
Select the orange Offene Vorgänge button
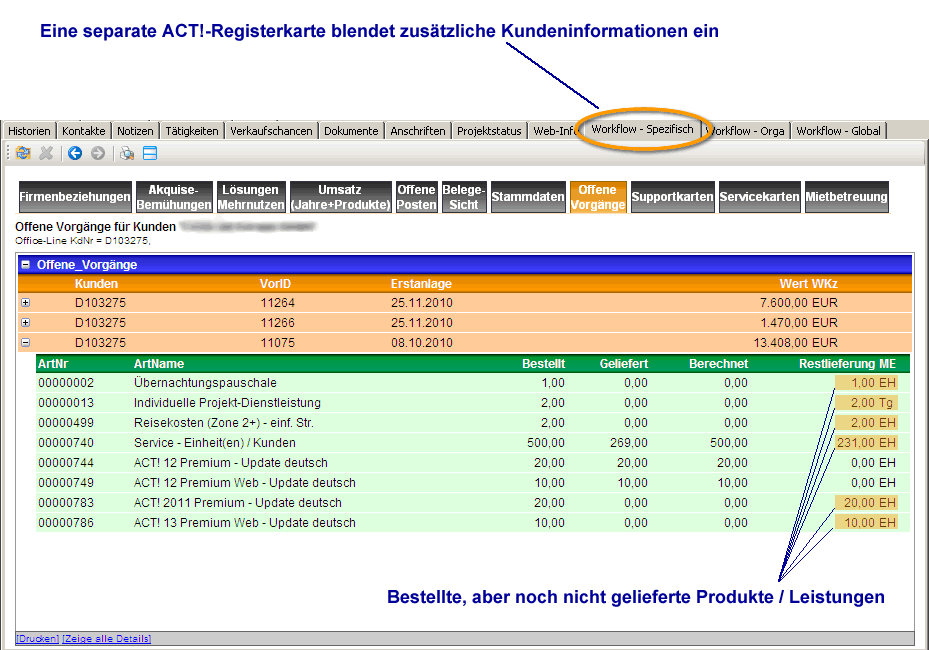click(x=598, y=197)
